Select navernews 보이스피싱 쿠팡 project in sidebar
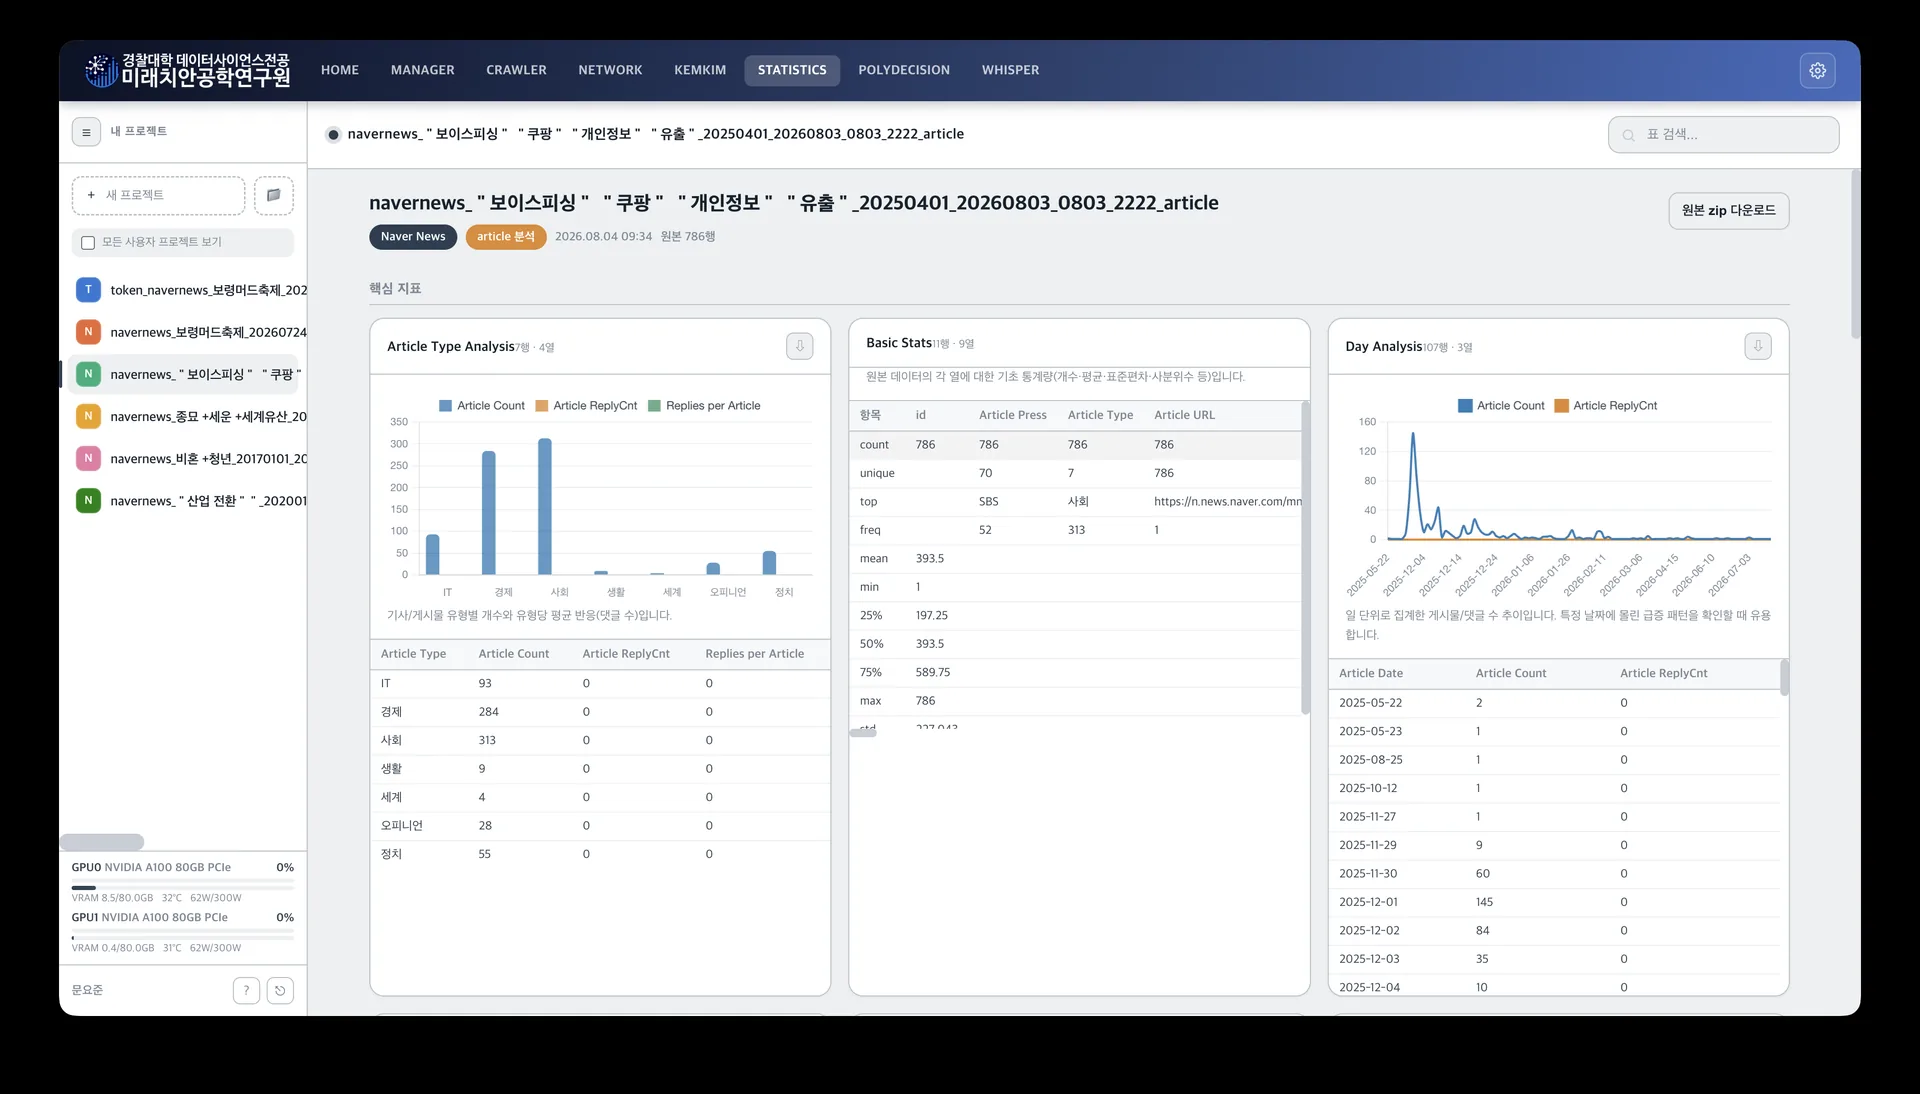 point(185,374)
